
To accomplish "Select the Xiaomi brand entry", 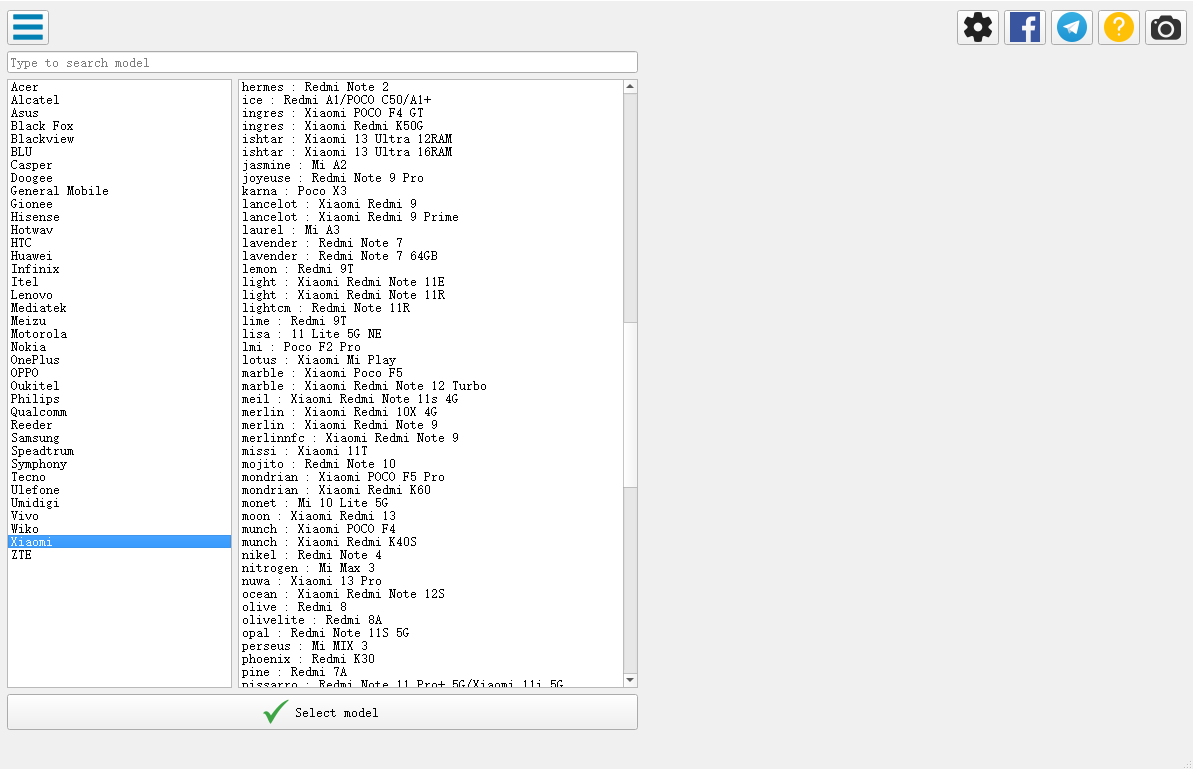I will click(32, 542).
